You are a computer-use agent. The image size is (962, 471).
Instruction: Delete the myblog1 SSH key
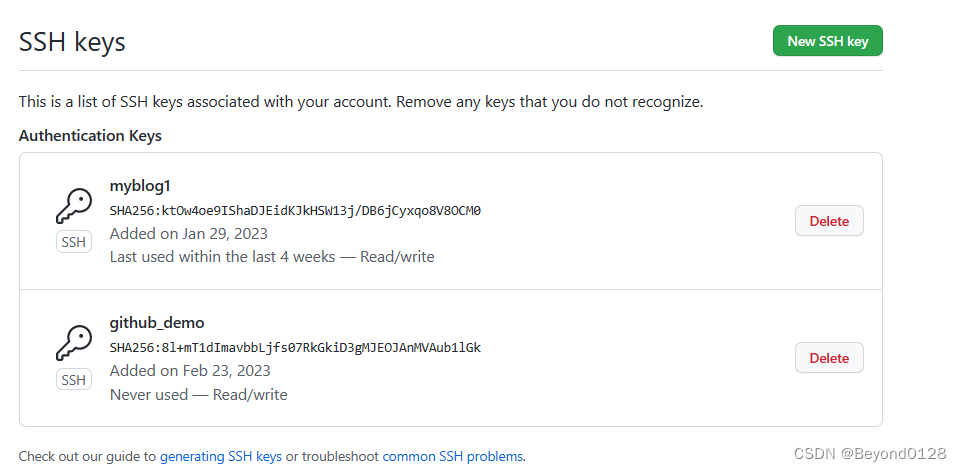(828, 221)
